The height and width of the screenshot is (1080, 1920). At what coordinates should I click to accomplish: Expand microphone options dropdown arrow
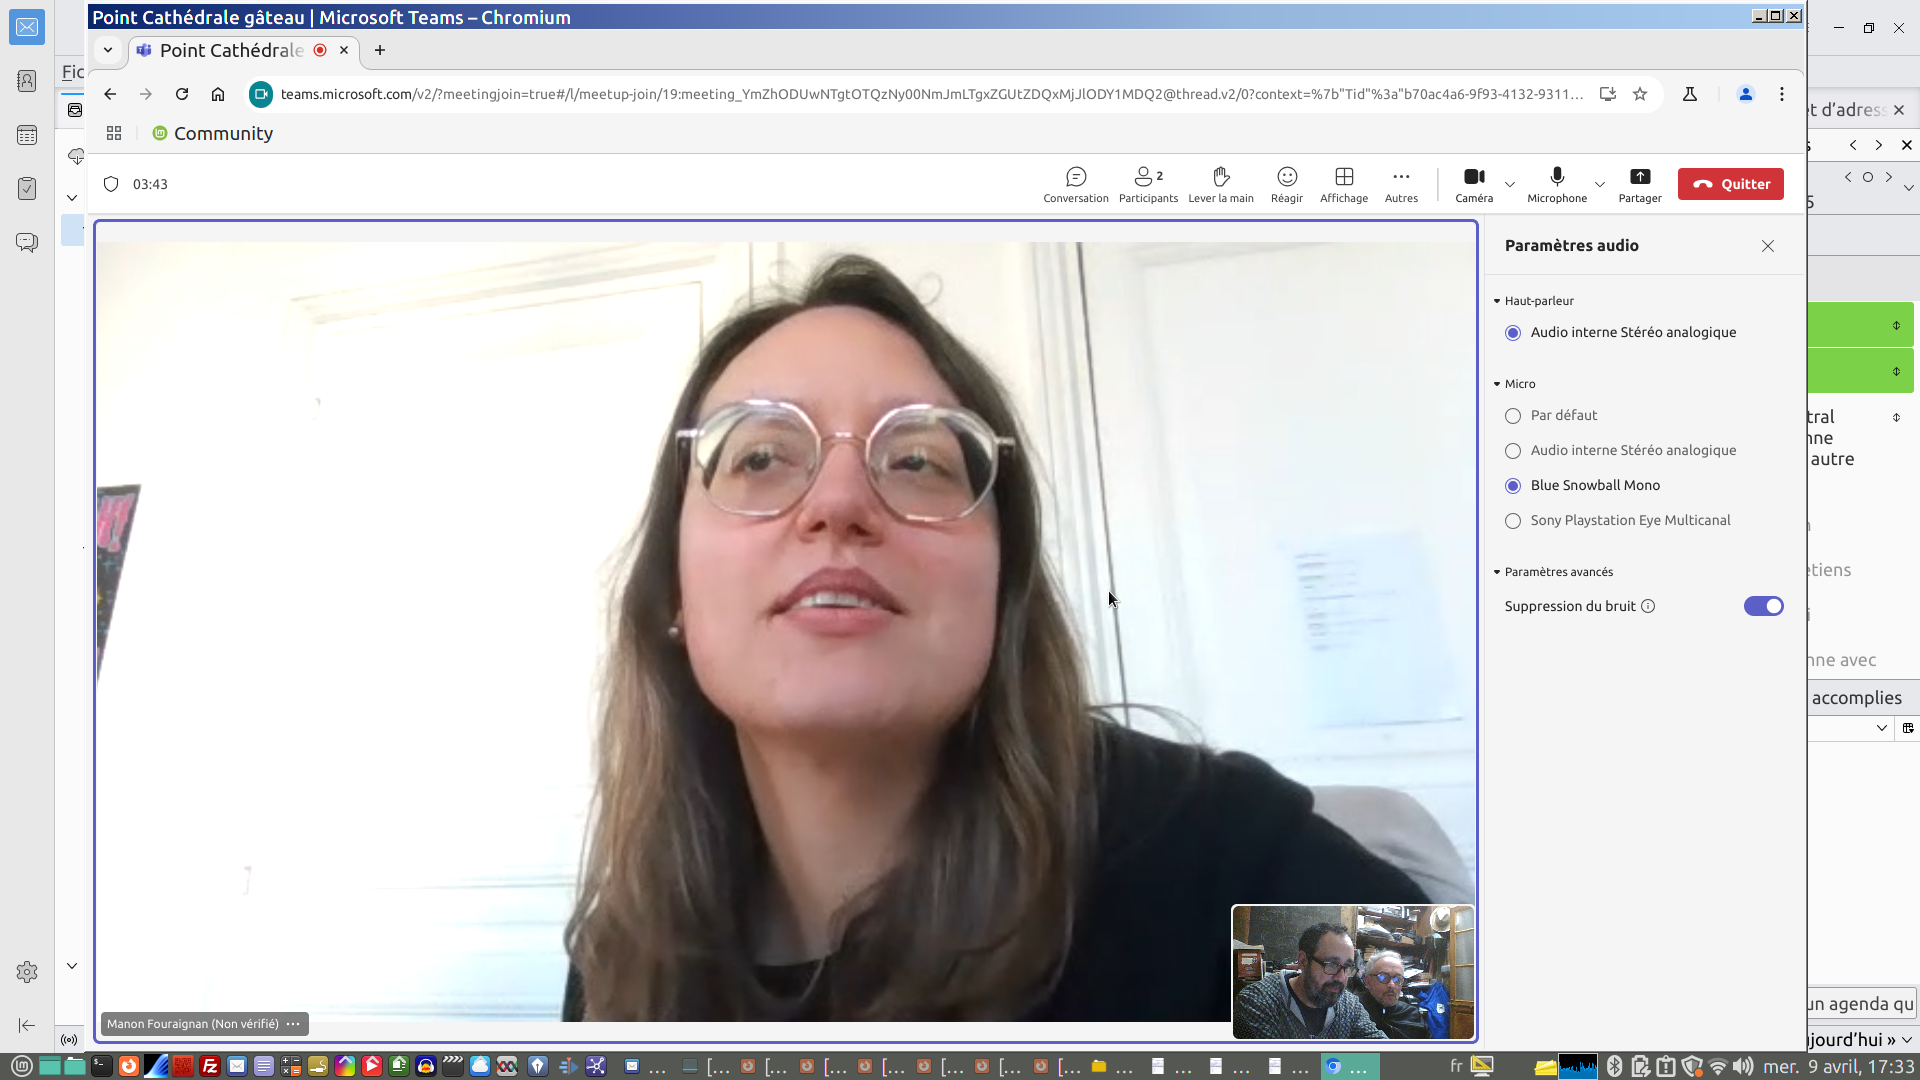pyautogui.click(x=1599, y=184)
